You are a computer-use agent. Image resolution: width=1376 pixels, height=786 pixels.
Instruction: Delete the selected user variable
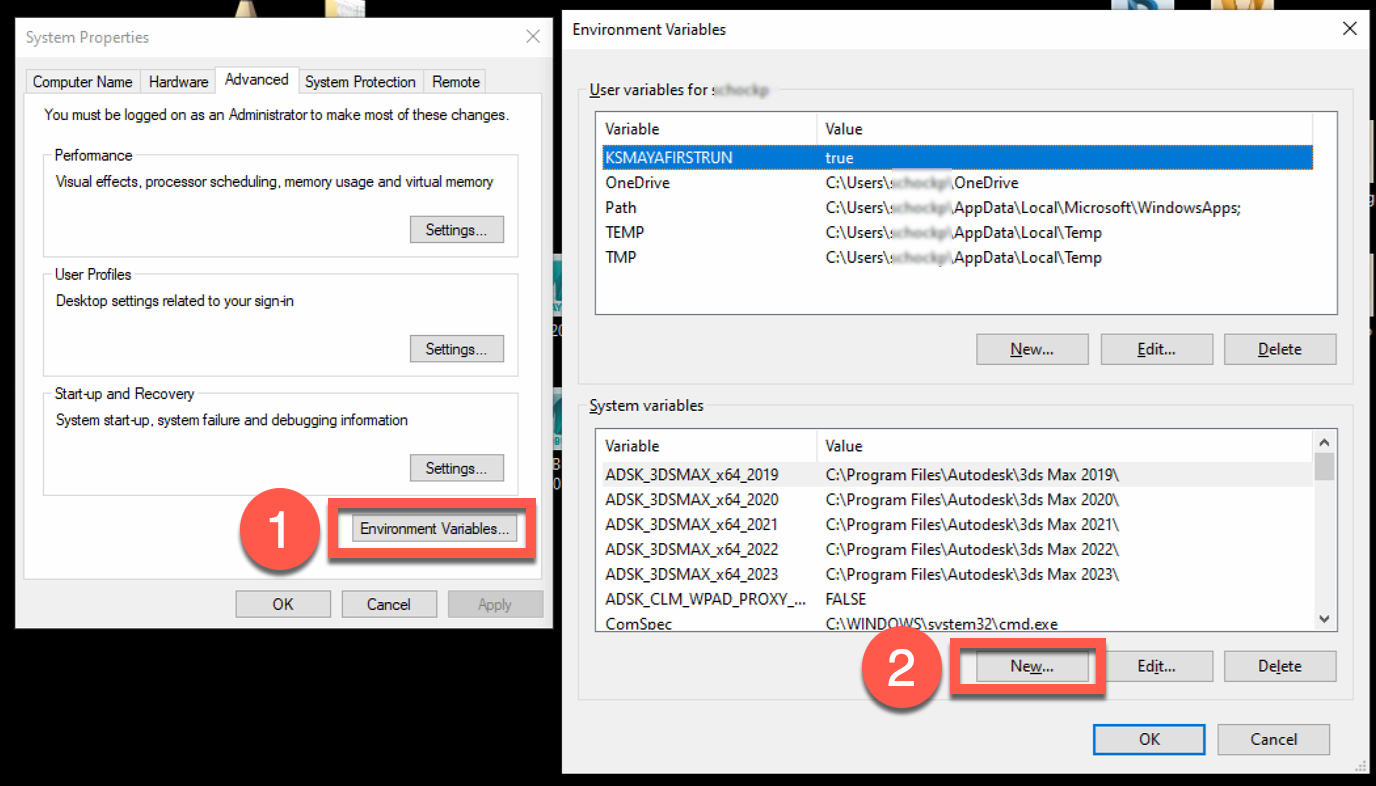click(x=1280, y=348)
